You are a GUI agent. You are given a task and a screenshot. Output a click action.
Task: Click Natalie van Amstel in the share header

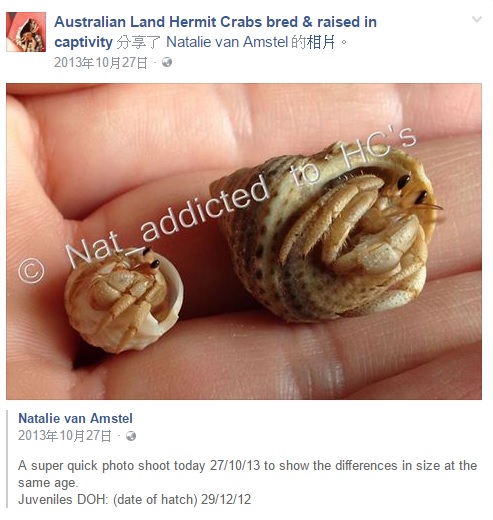pos(227,42)
